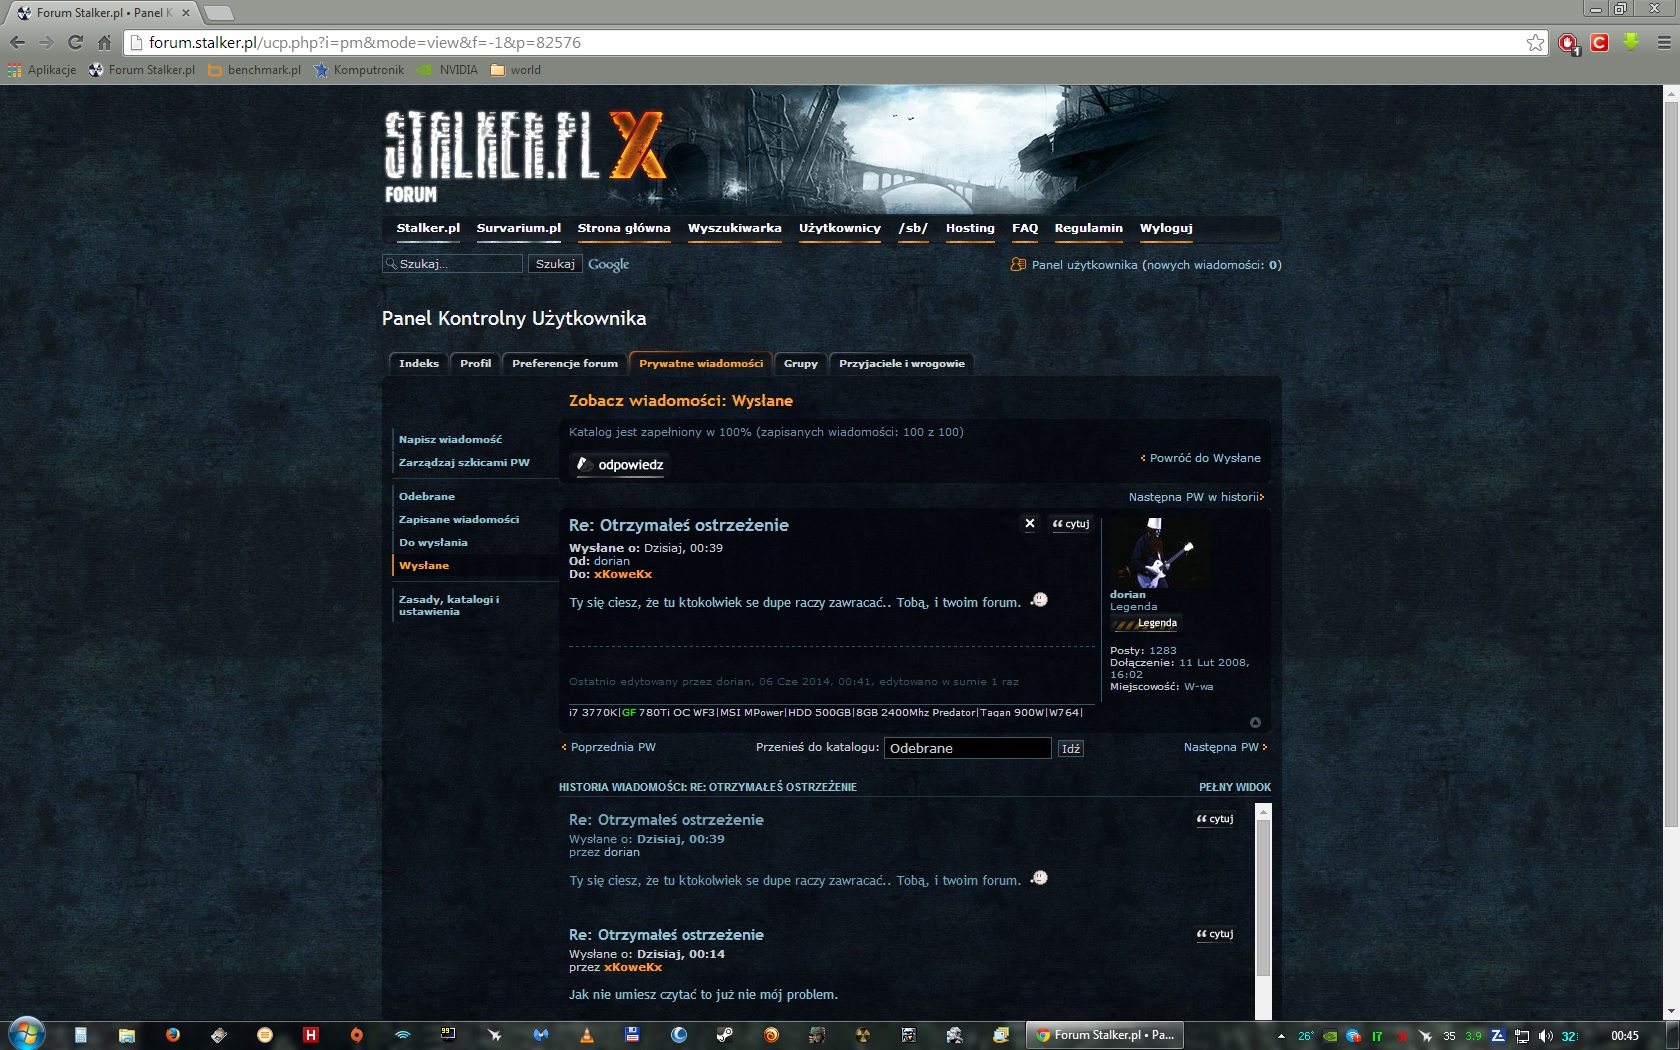
Task: Open Windows Explorer folder in taskbar
Action: pyautogui.click(x=126, y=1035)
